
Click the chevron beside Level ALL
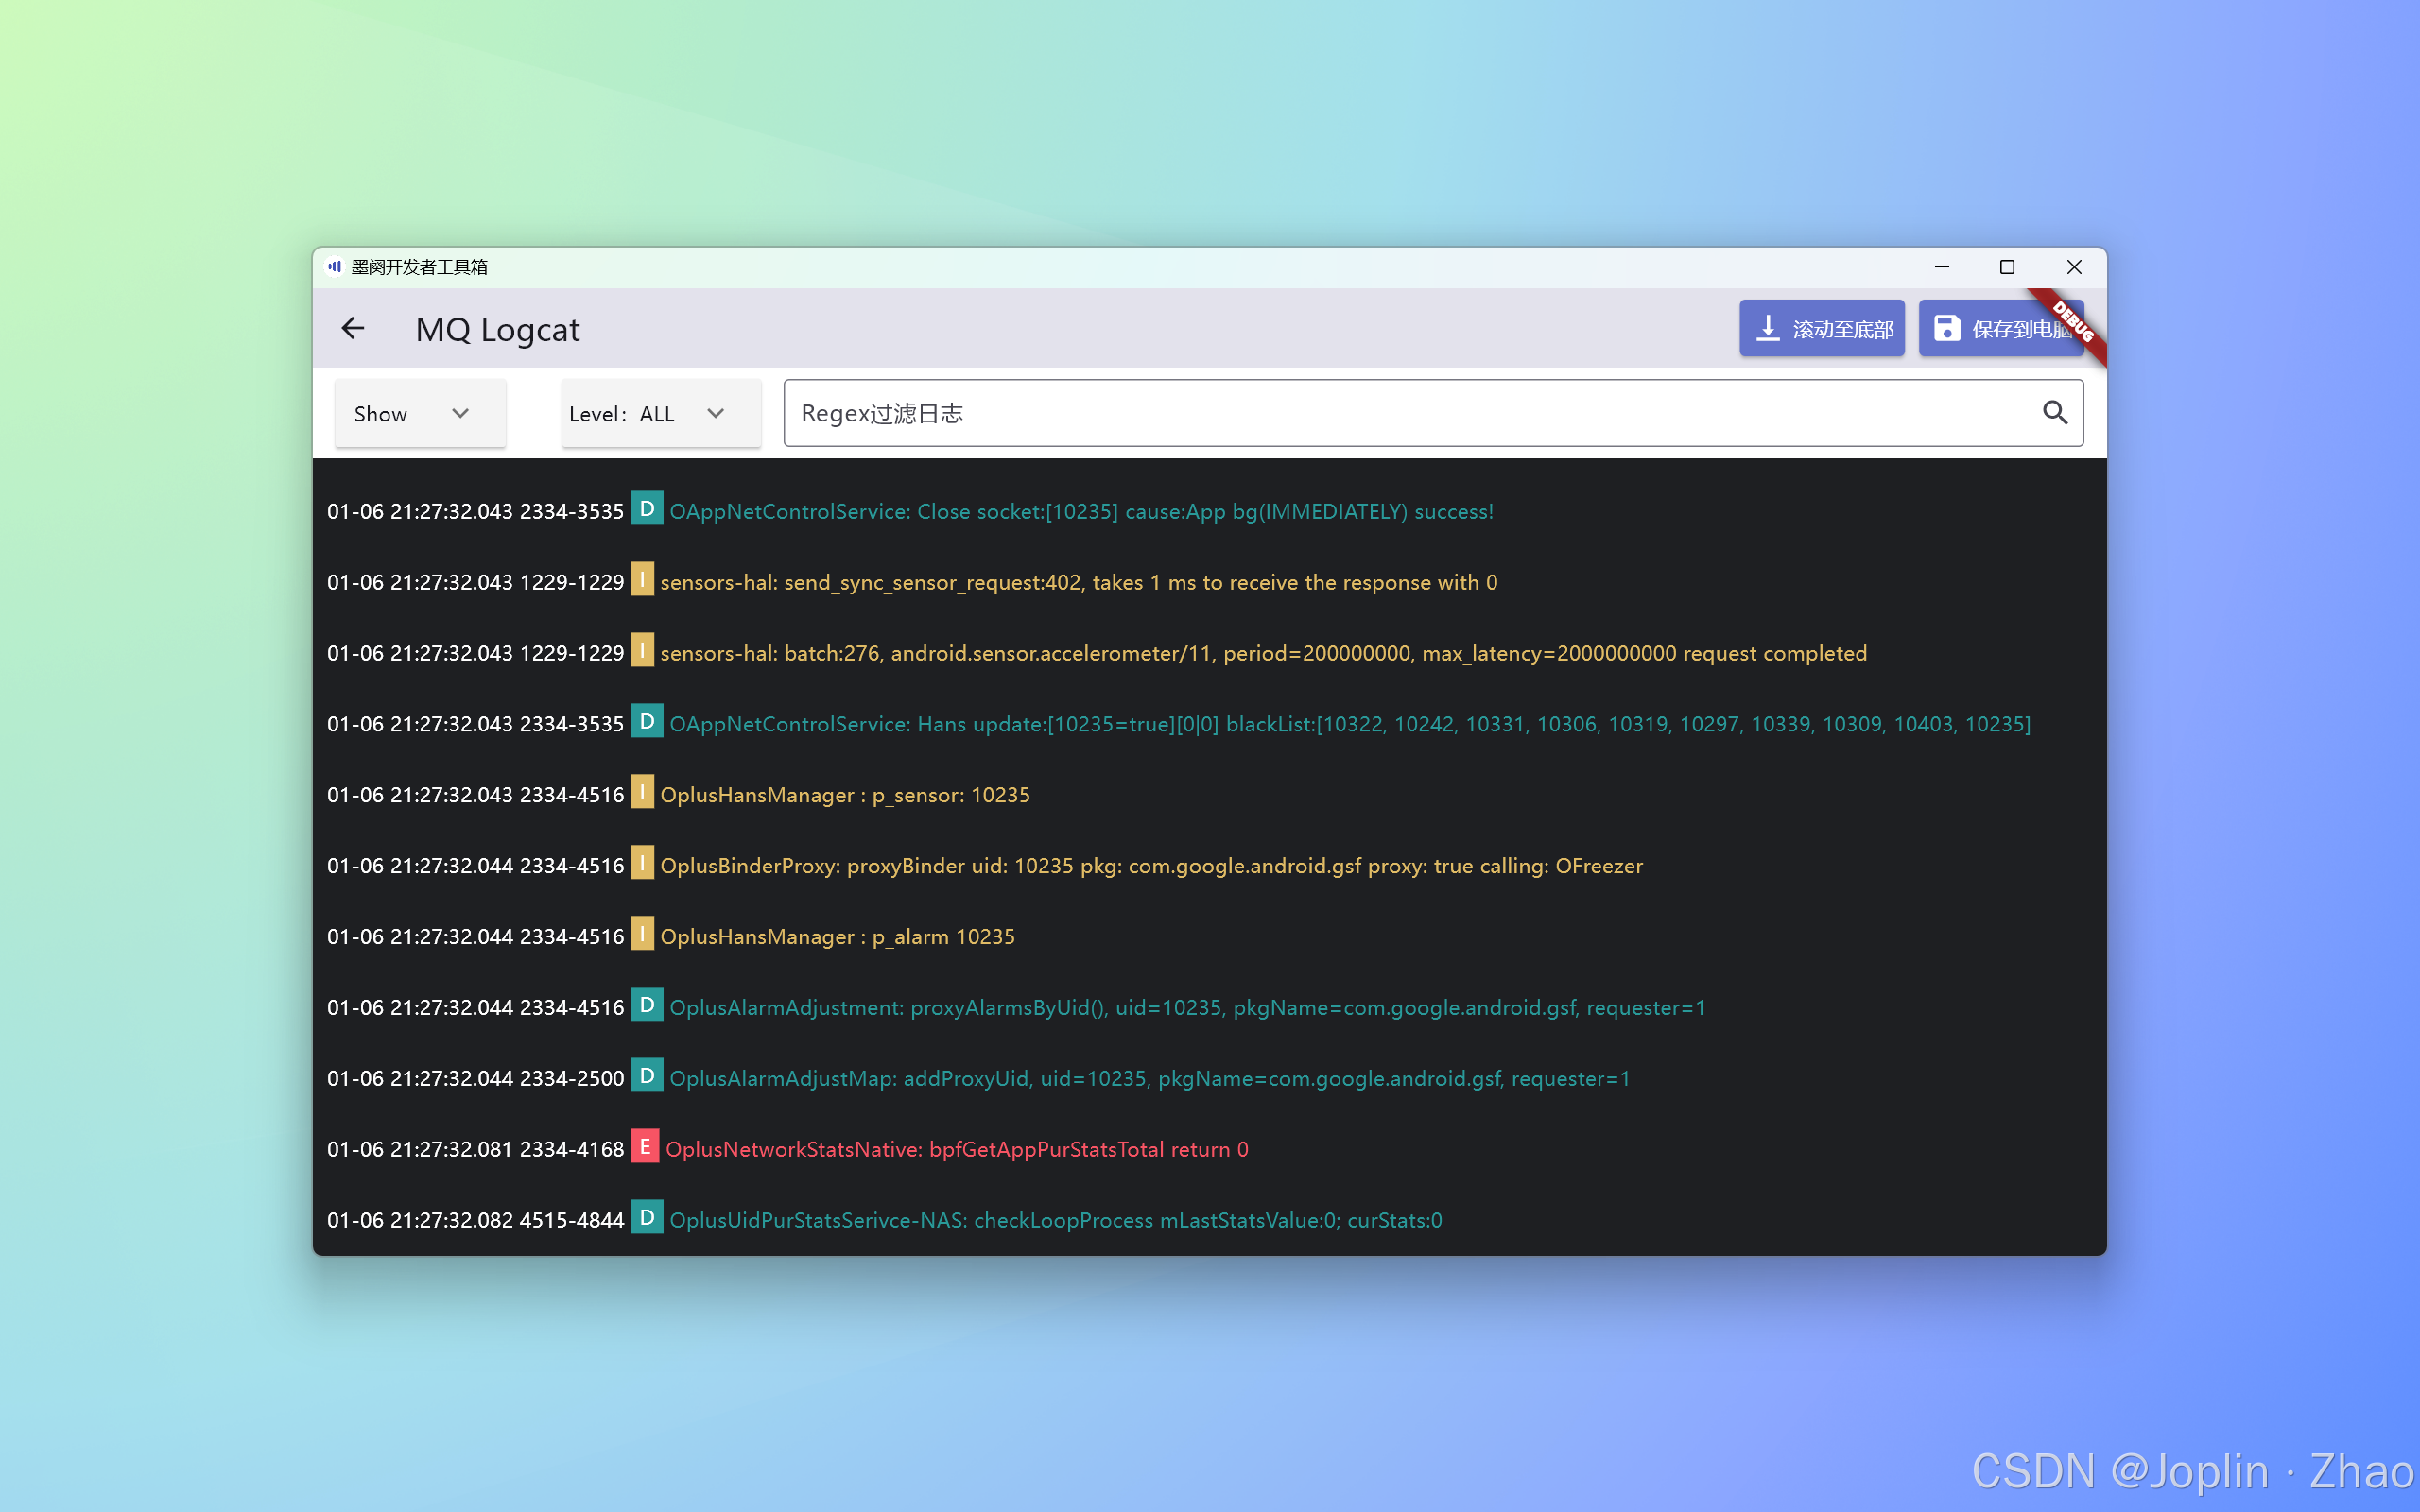coord(716,414)
